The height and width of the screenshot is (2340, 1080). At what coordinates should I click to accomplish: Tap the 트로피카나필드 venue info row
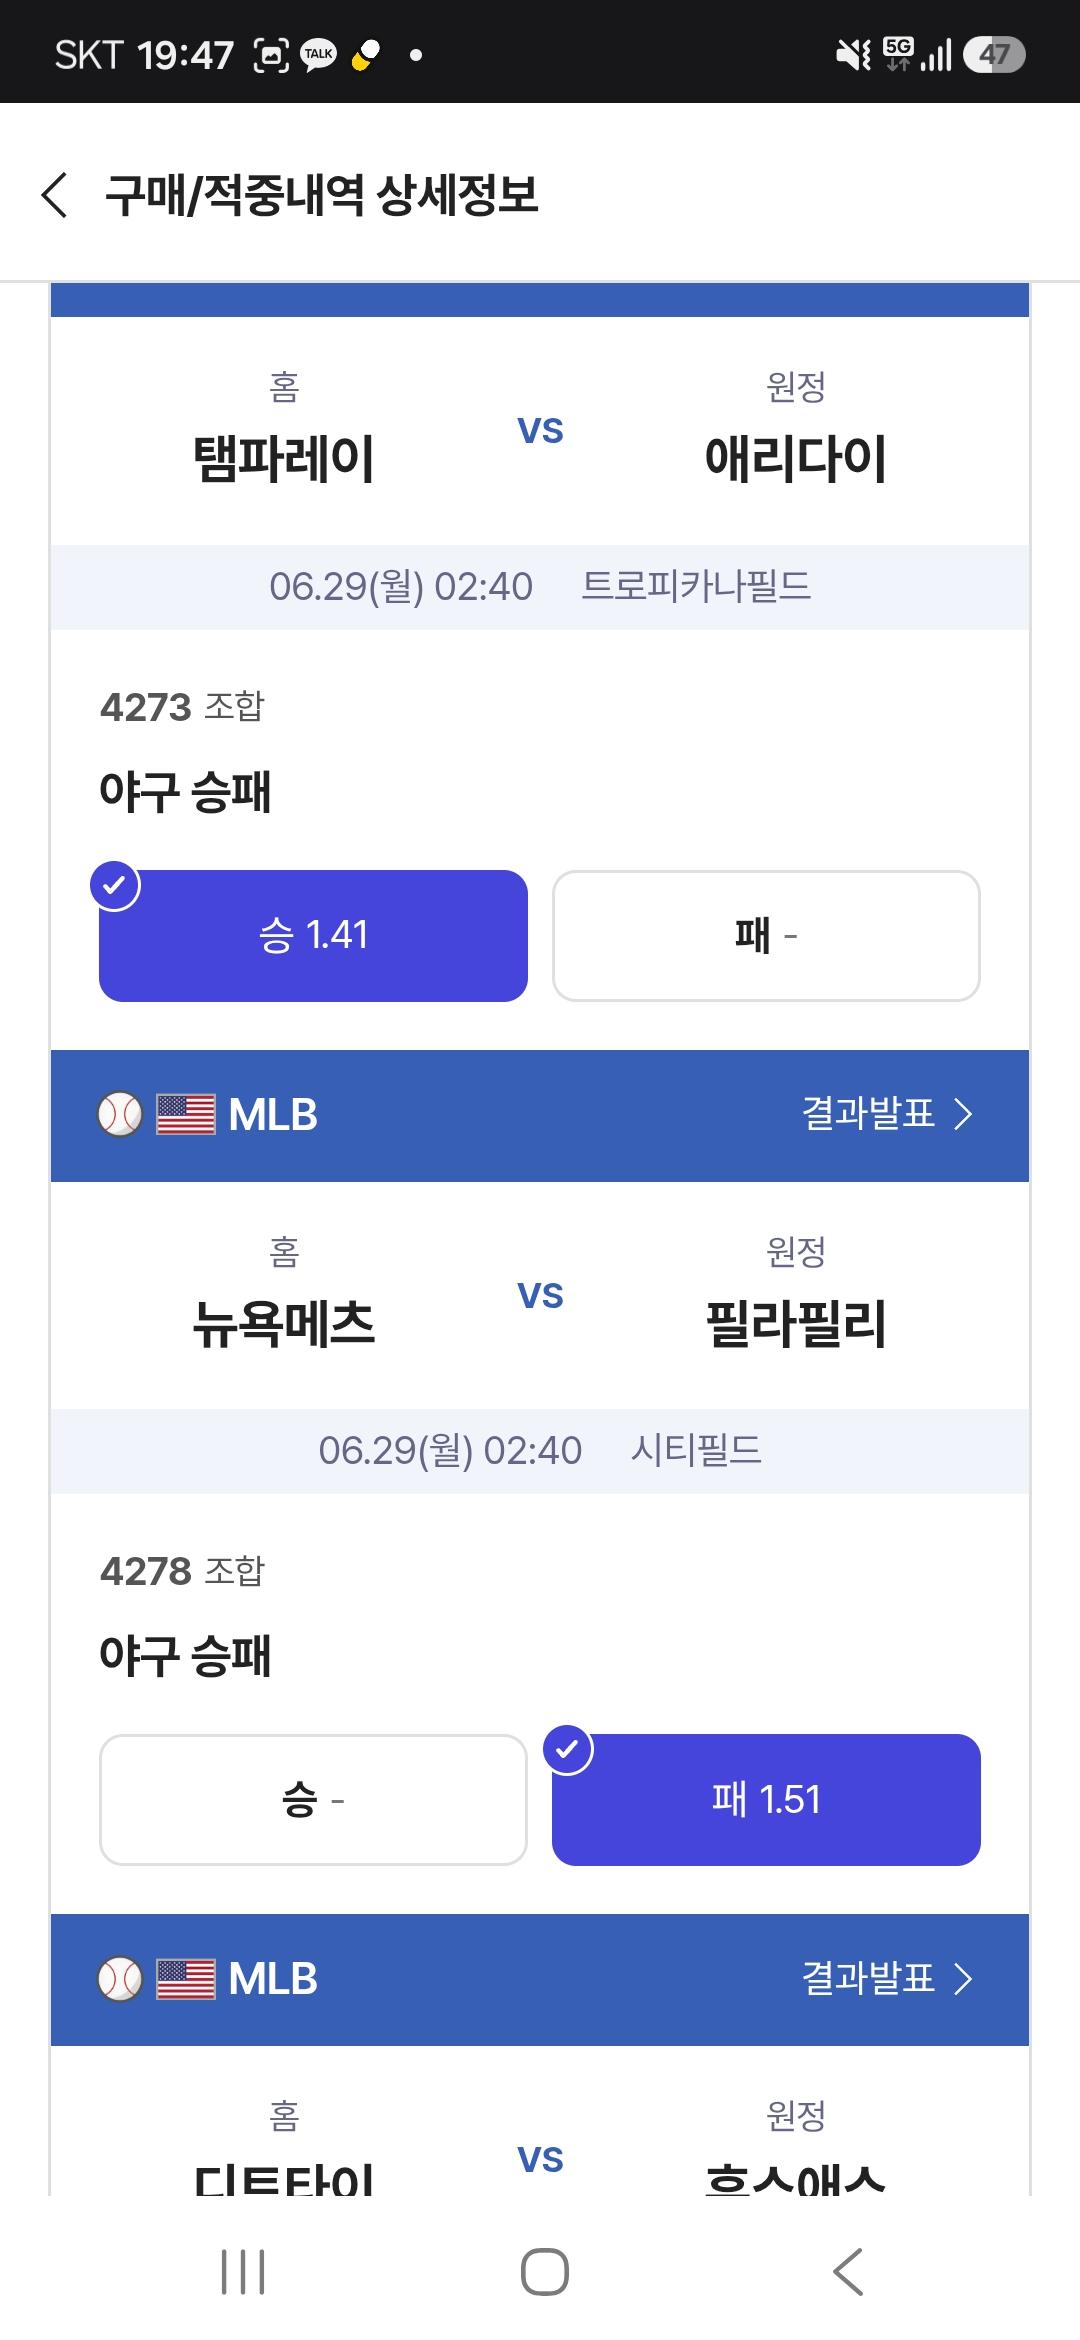point(540,586)
